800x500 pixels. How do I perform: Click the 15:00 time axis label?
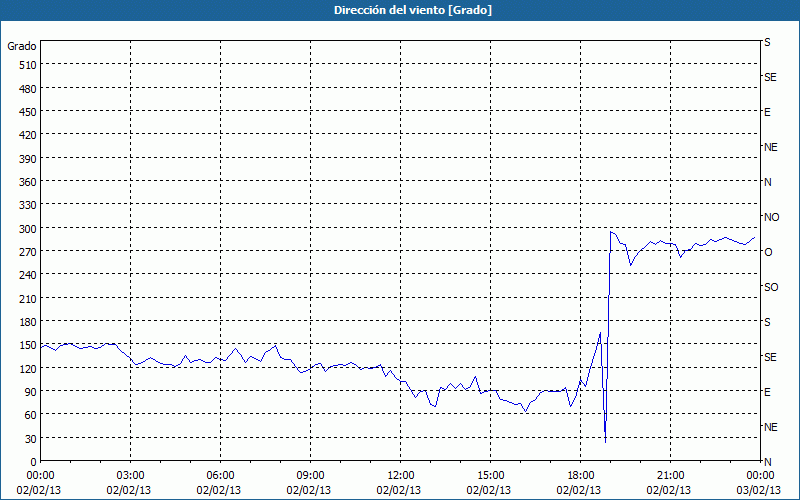(x=490, y=476)
